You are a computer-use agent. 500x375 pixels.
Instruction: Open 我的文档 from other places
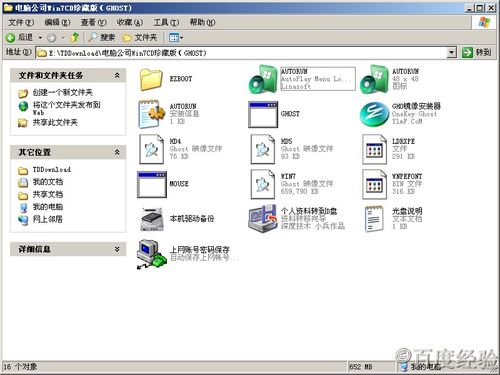[48, 182]
